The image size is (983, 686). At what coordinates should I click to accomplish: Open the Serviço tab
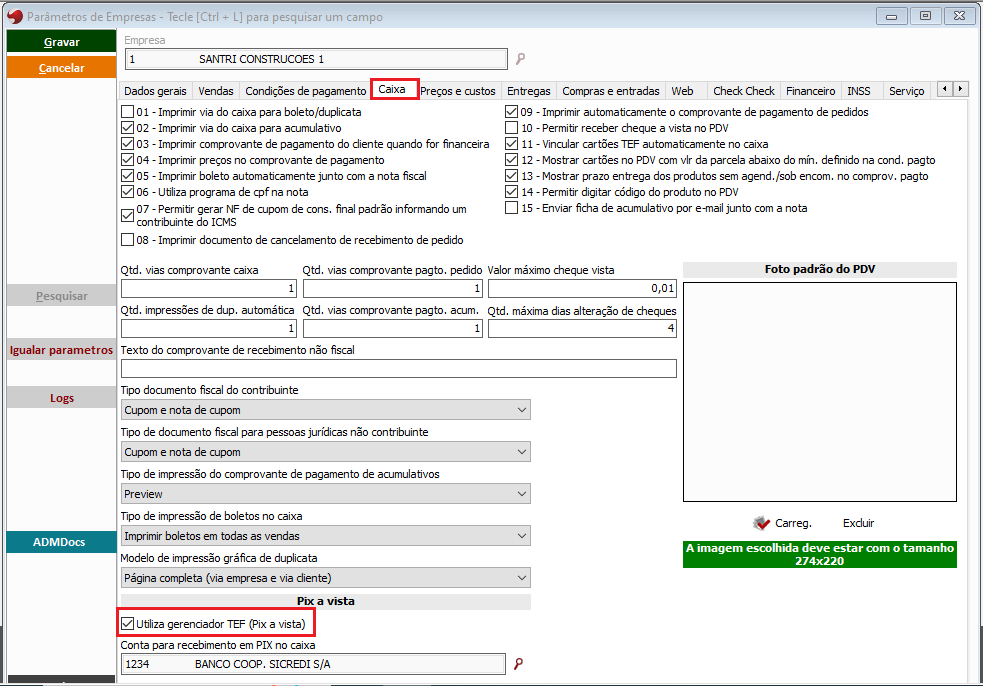(907, 91)
